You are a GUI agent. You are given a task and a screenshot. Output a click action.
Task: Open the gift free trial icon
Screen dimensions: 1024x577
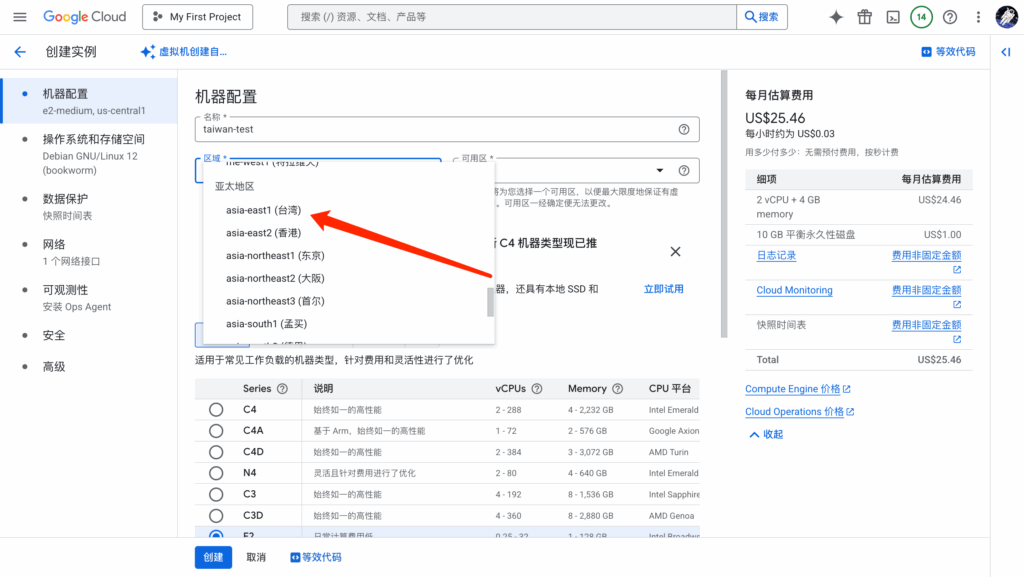(865, 17)
